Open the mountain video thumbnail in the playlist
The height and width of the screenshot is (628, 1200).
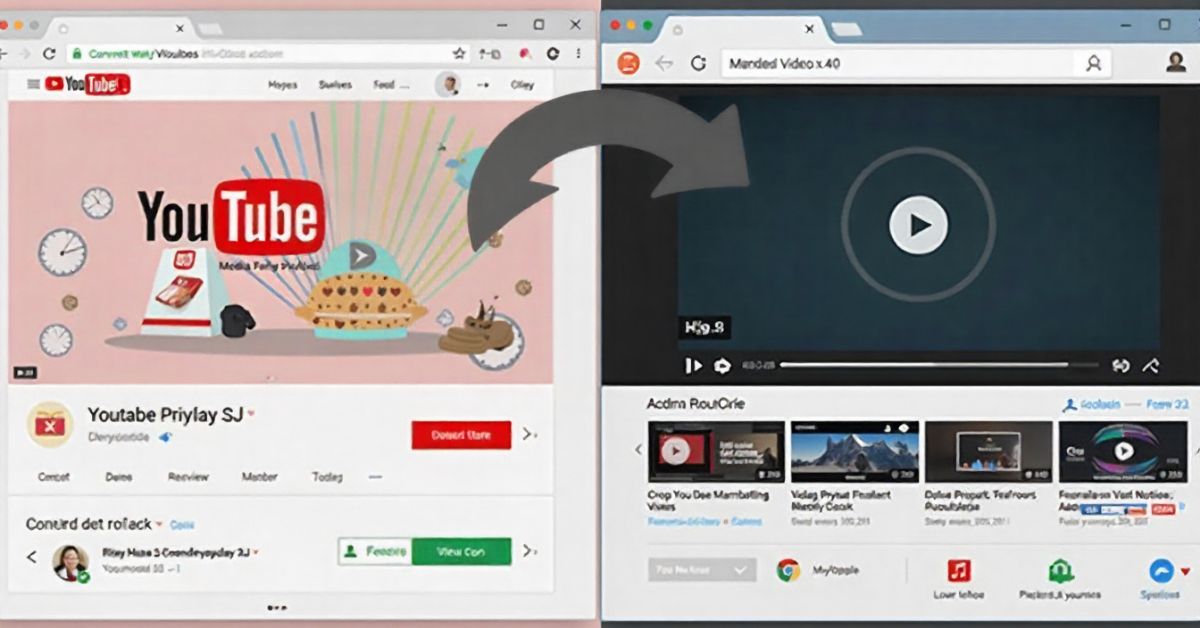[x=855, y=450]
